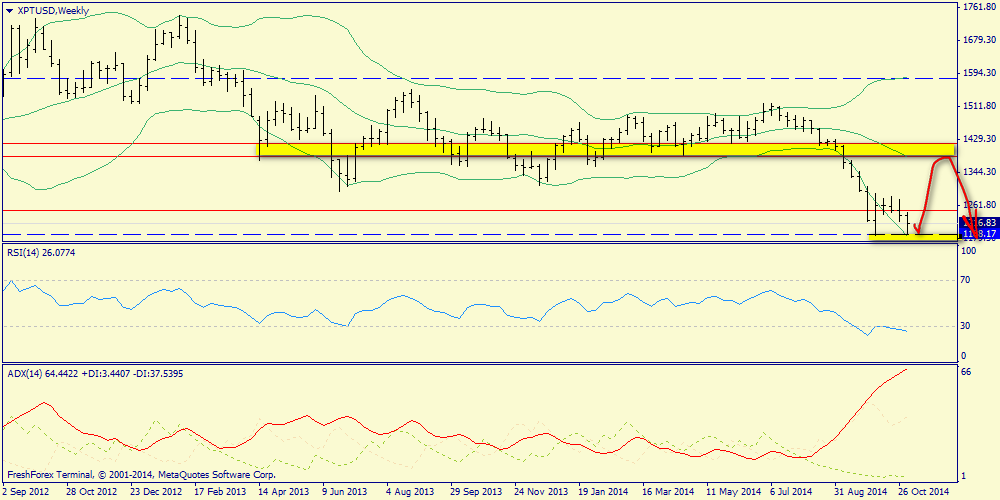Click the RSI 30 level label
The width and height of the screenshot is (1000, 500).
(x=966, y=326)
